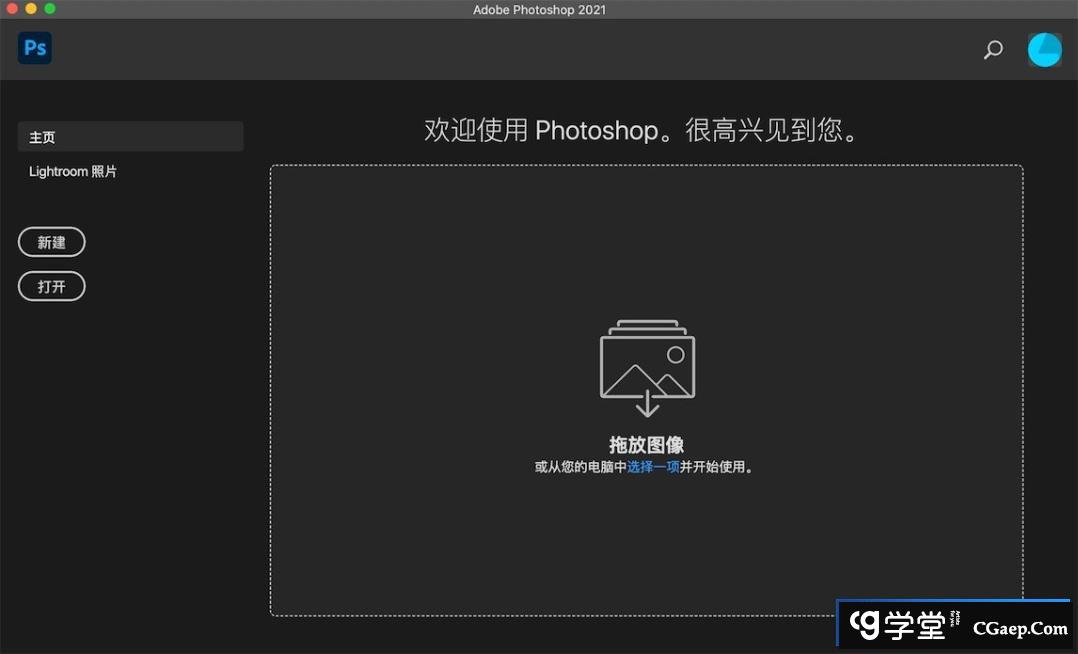Image resolution: width=1078 pixels, height=654 pixels.
Task: Click the Adobe Photoshop 2021 window title
Action: pyautogui.click(x=539, y=9)
